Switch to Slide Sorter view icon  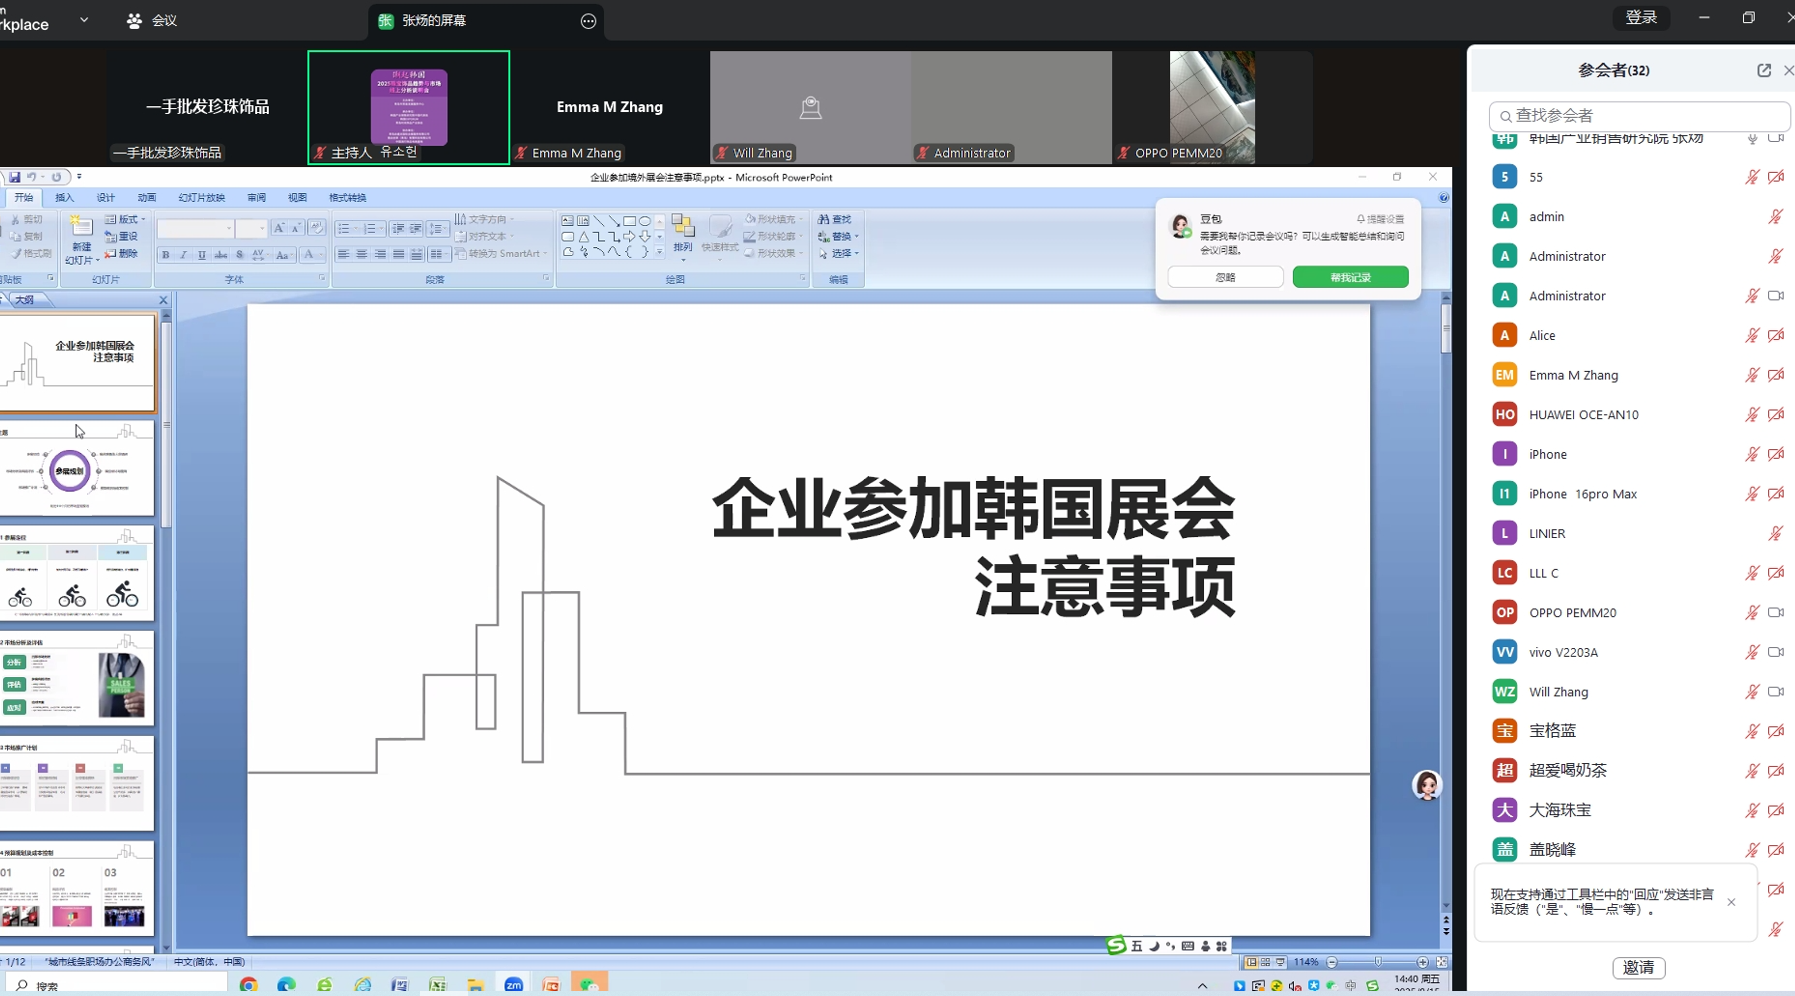click(1265, 962)
